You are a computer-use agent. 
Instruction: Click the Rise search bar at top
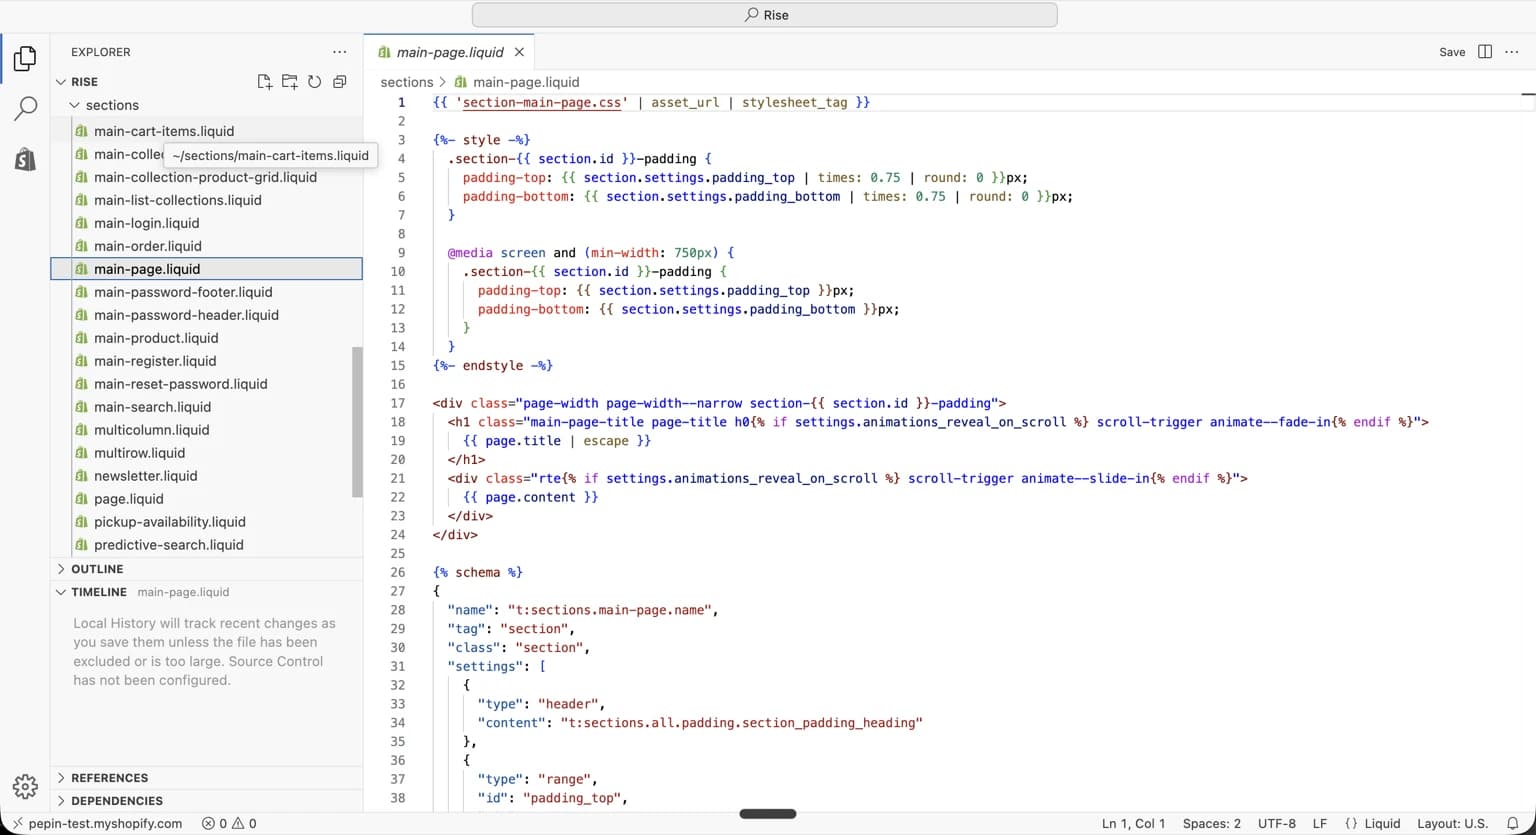click(765, 15)
